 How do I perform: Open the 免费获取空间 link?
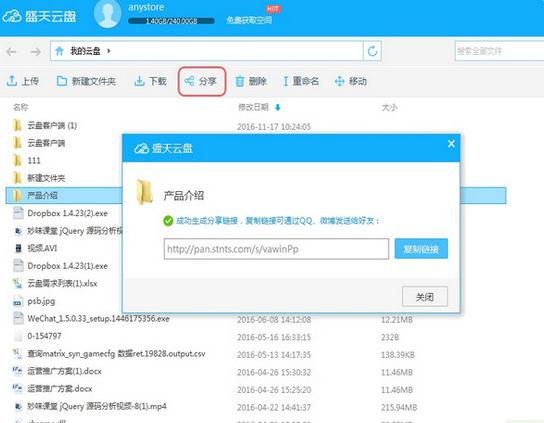click(249, 20)
